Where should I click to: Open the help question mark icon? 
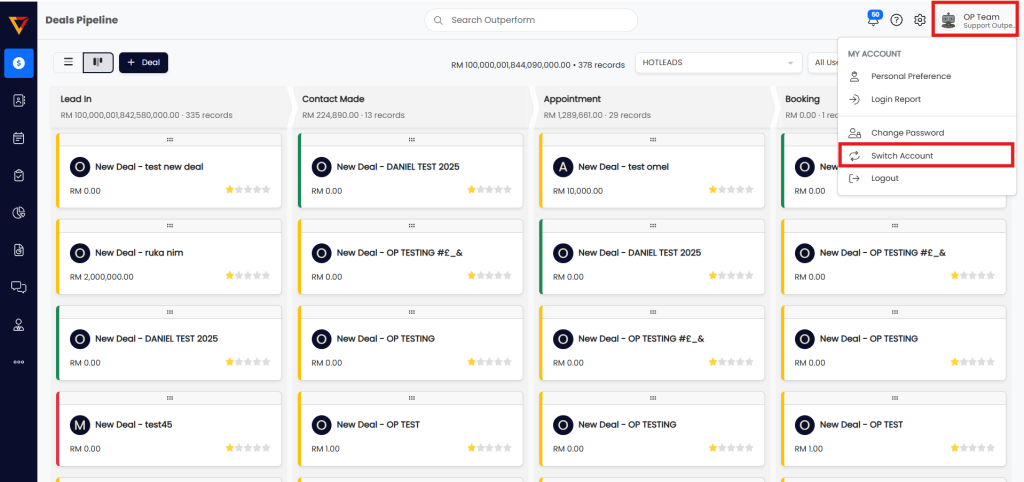896,20
